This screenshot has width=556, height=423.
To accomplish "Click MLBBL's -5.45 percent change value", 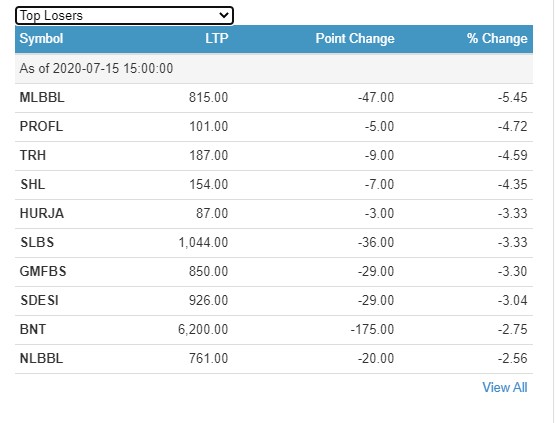I will coord(512,97).
